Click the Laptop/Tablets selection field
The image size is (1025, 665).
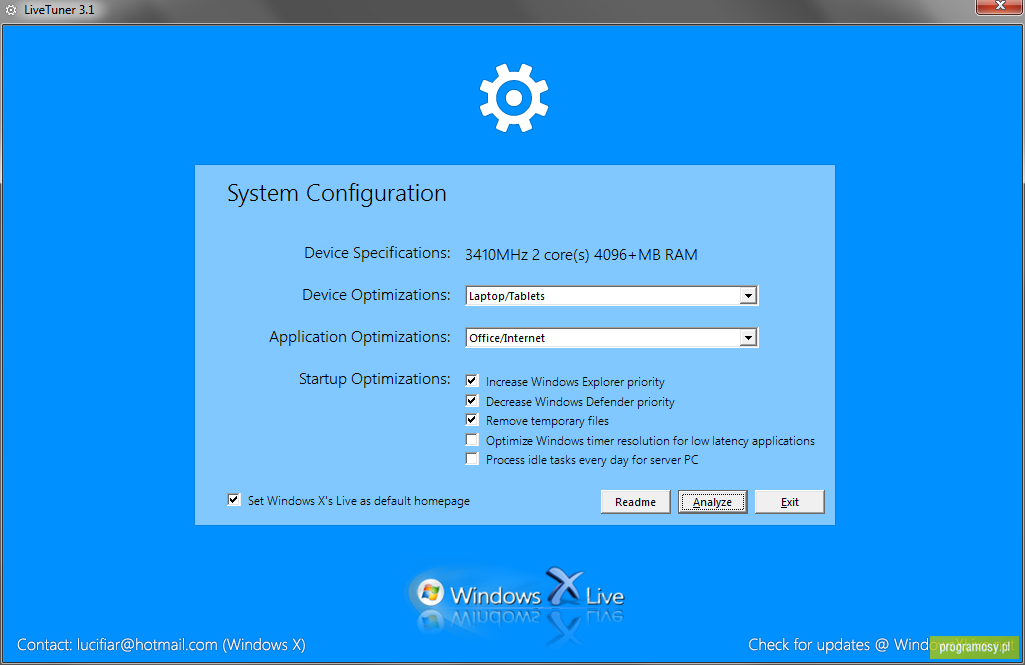tap(611, 296)
